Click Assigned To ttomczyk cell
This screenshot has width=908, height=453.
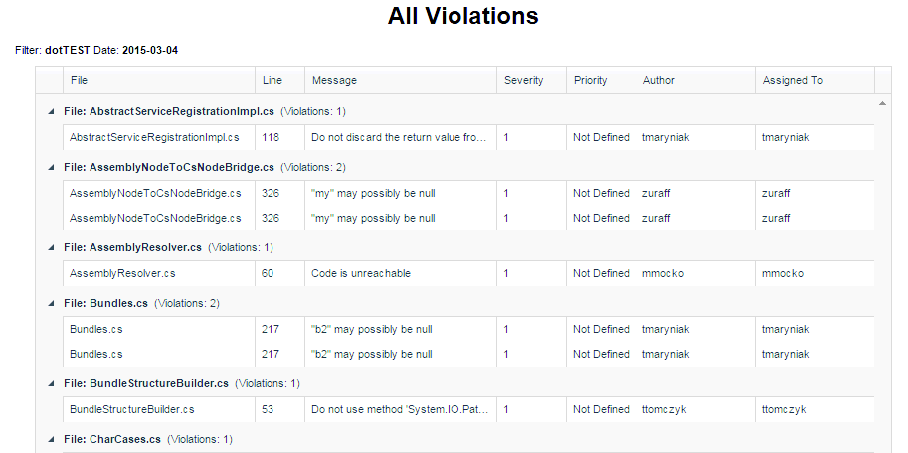pyautogui.click(x=815, y=410)
